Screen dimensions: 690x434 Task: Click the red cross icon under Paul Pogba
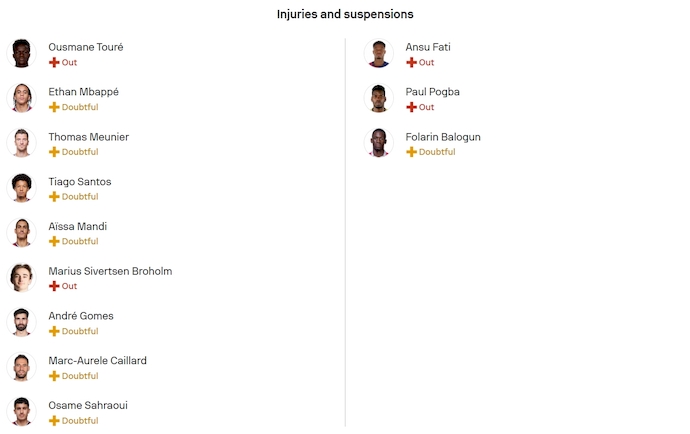coord(412,107)
